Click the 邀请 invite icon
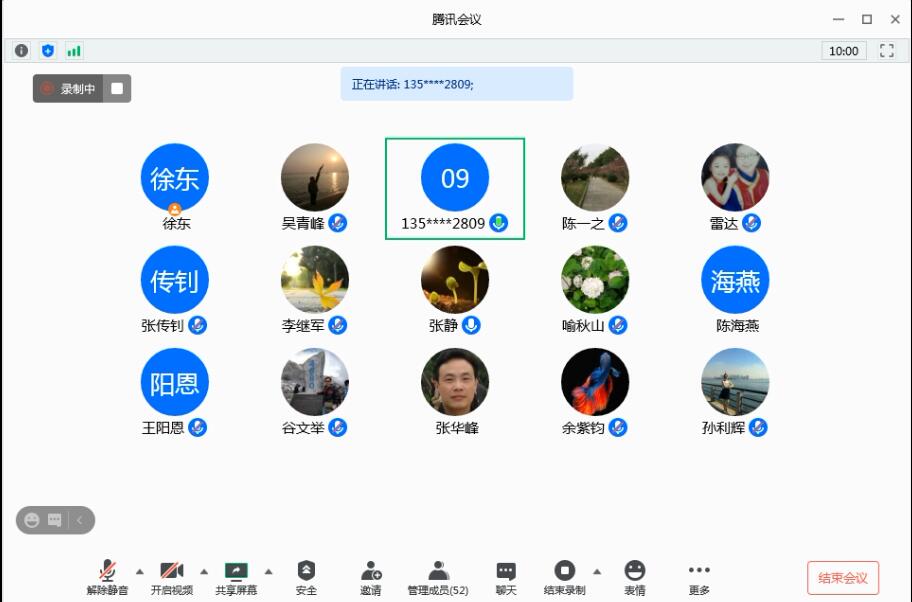The image size is (912, 602). [x=370, y=577]
